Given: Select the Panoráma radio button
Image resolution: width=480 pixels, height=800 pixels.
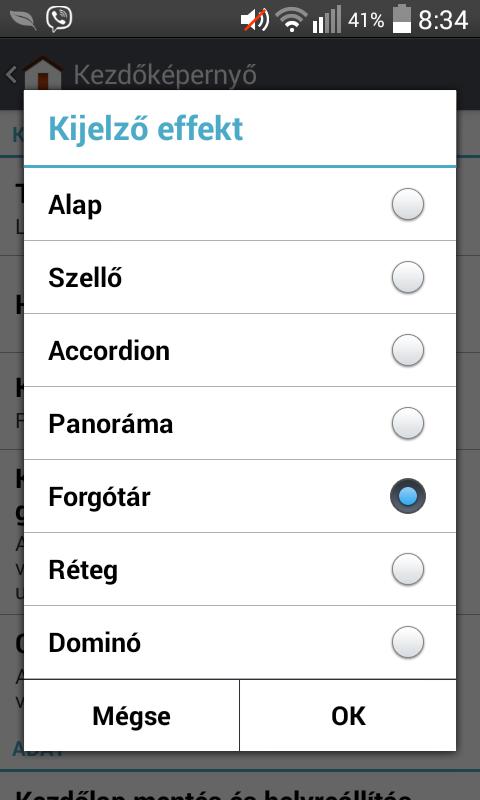Looking at the screenshot, I should tap(408, 423).
